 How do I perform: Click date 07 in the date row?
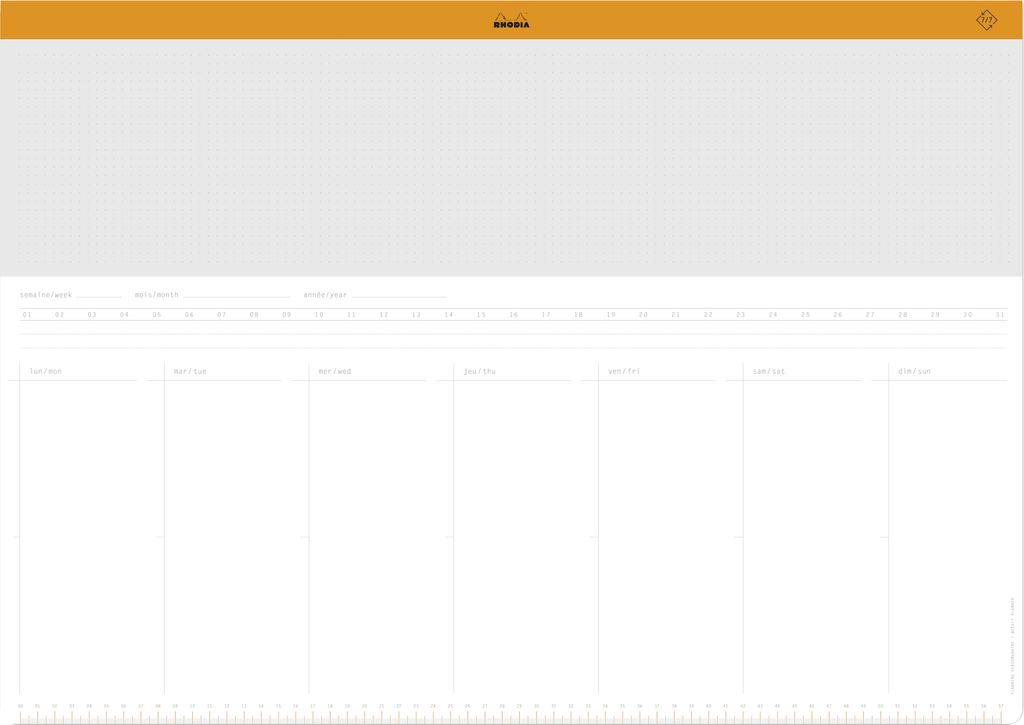221,313
